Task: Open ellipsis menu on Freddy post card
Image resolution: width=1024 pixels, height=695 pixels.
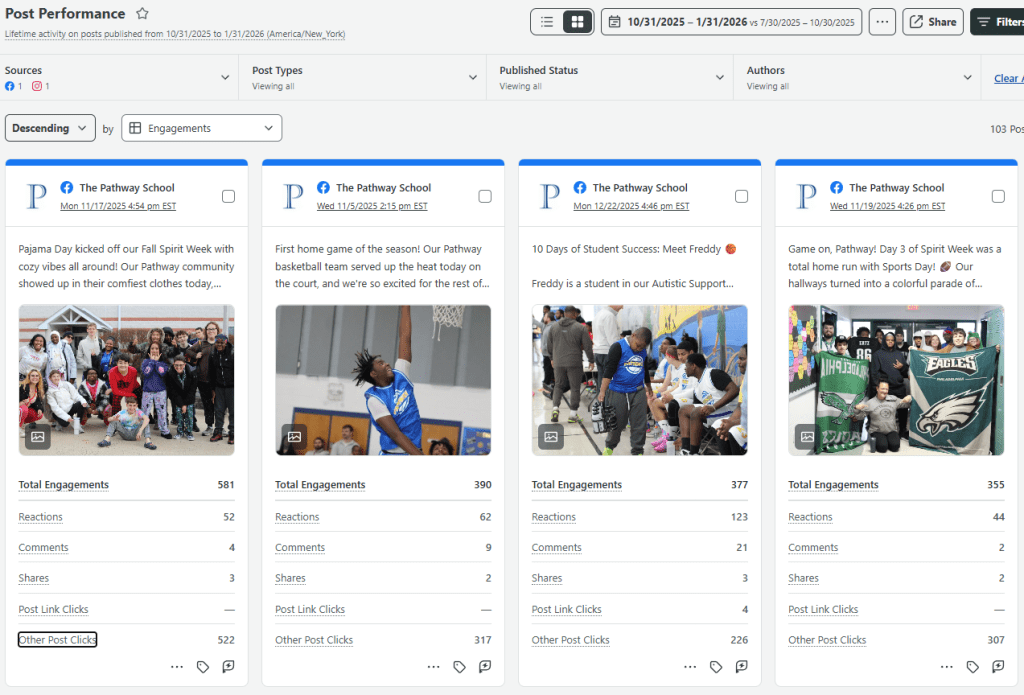Action: coord(690,667)
